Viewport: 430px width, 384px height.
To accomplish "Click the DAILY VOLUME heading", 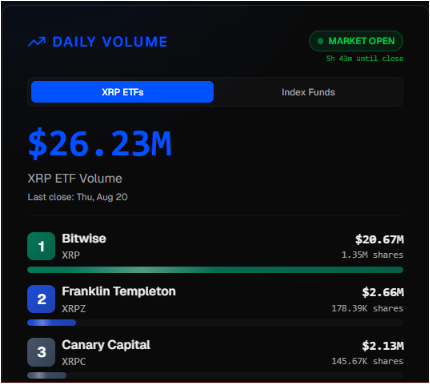I will [110, 42].
